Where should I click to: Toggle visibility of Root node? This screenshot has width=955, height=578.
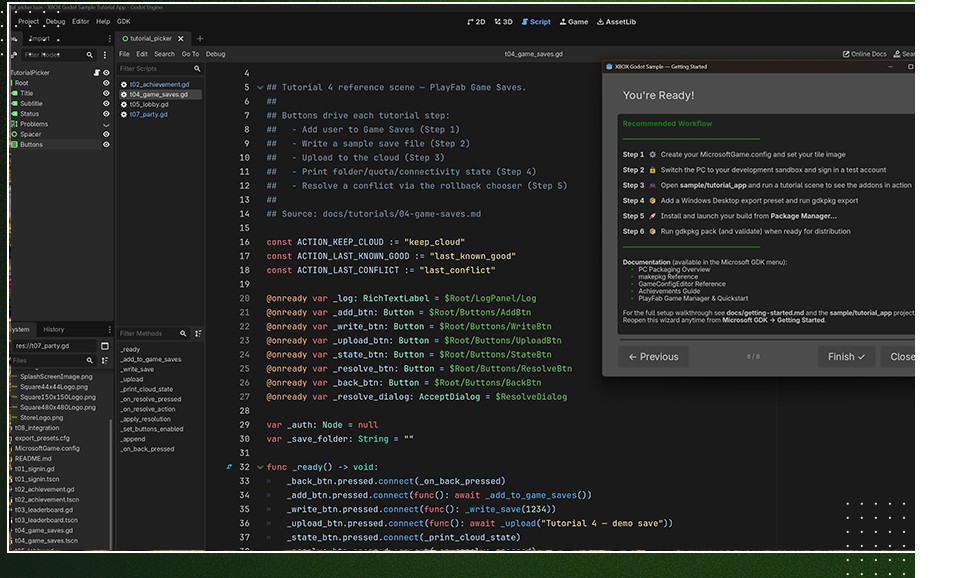106,83
